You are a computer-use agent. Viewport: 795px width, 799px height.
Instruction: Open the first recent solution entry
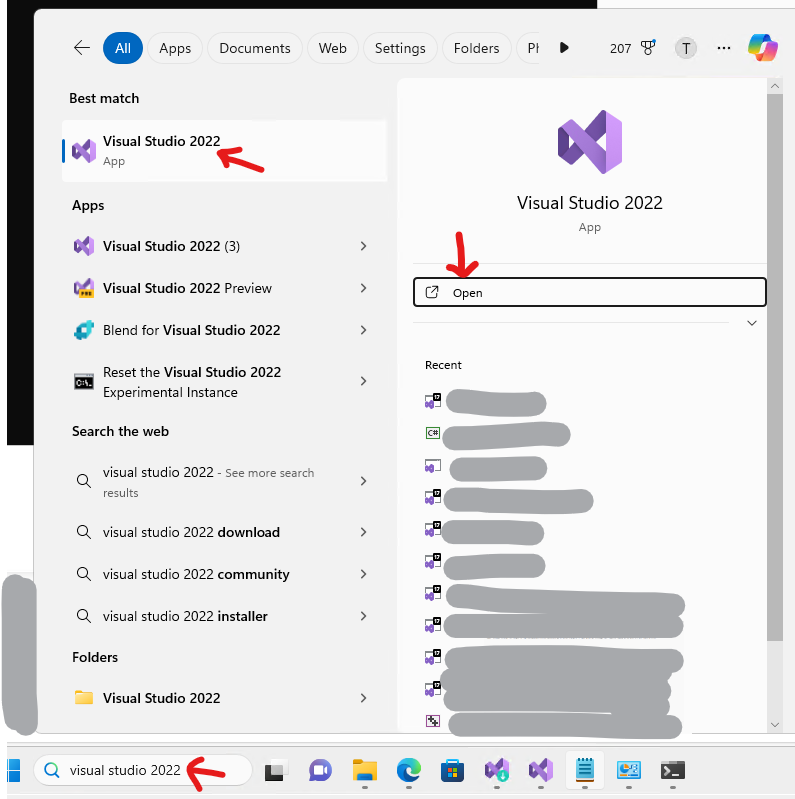pyautogui.click(x=485, y=403)
